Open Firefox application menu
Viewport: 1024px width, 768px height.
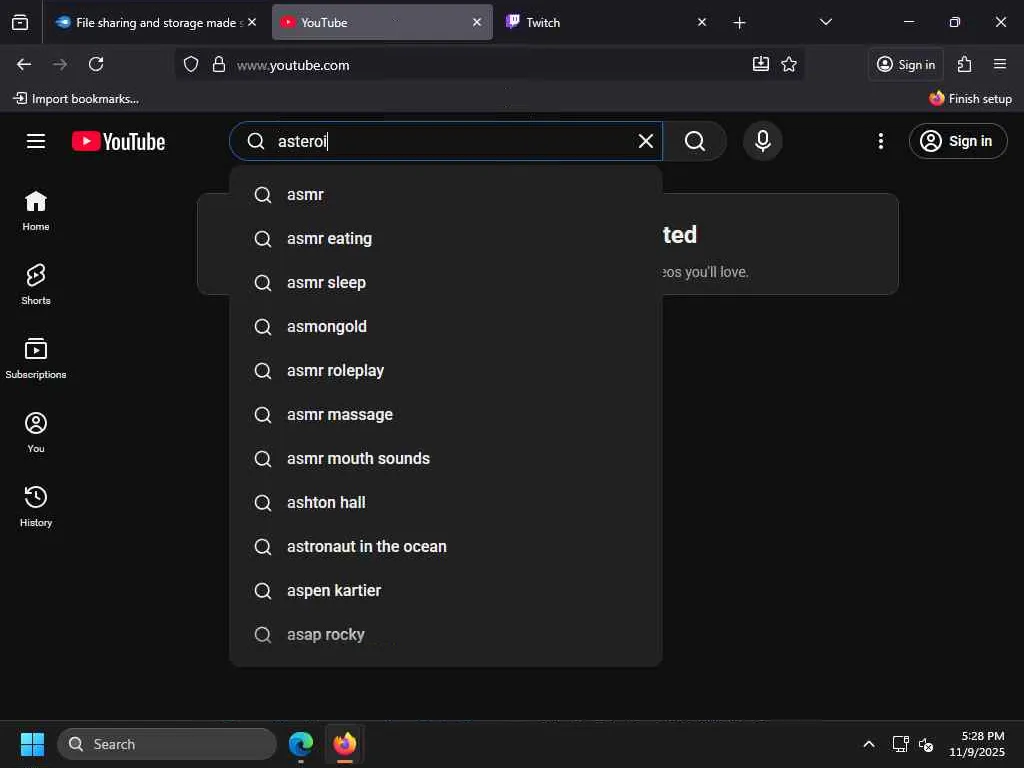(1000, 64)
